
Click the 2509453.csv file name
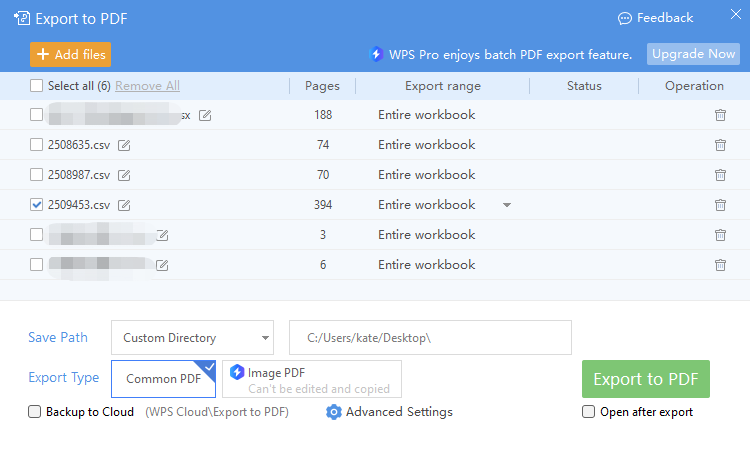(x=79, y=205)
